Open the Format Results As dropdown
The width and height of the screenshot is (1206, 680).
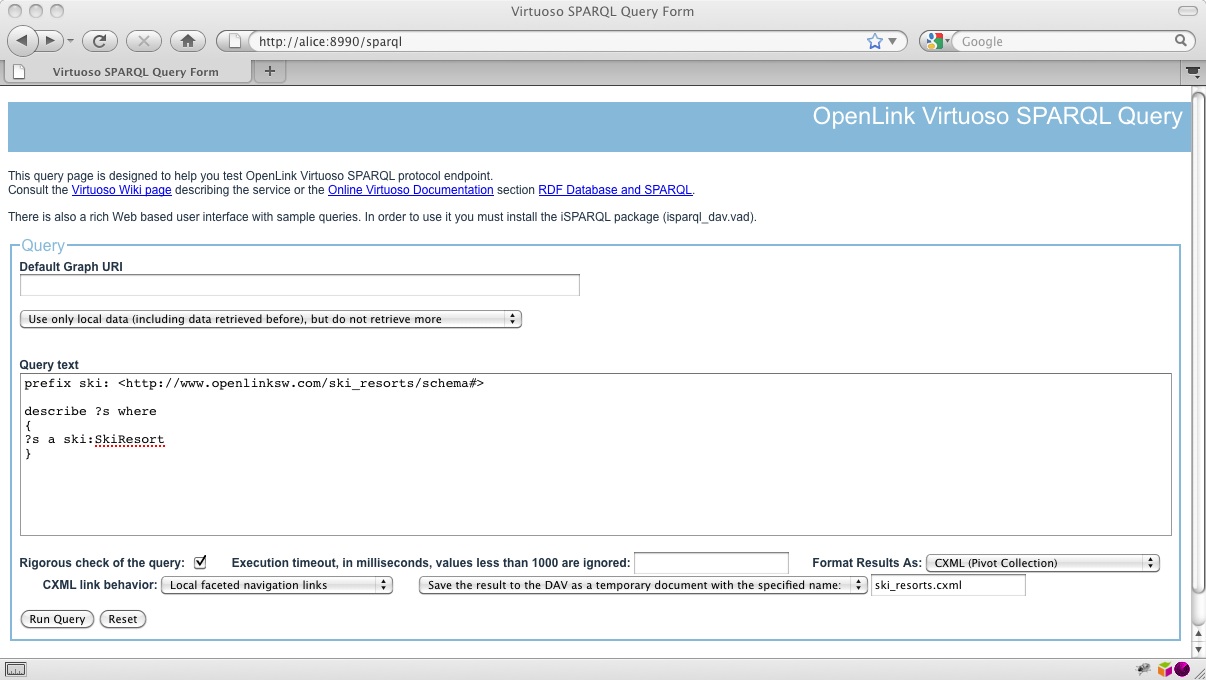click(1043, 563)
